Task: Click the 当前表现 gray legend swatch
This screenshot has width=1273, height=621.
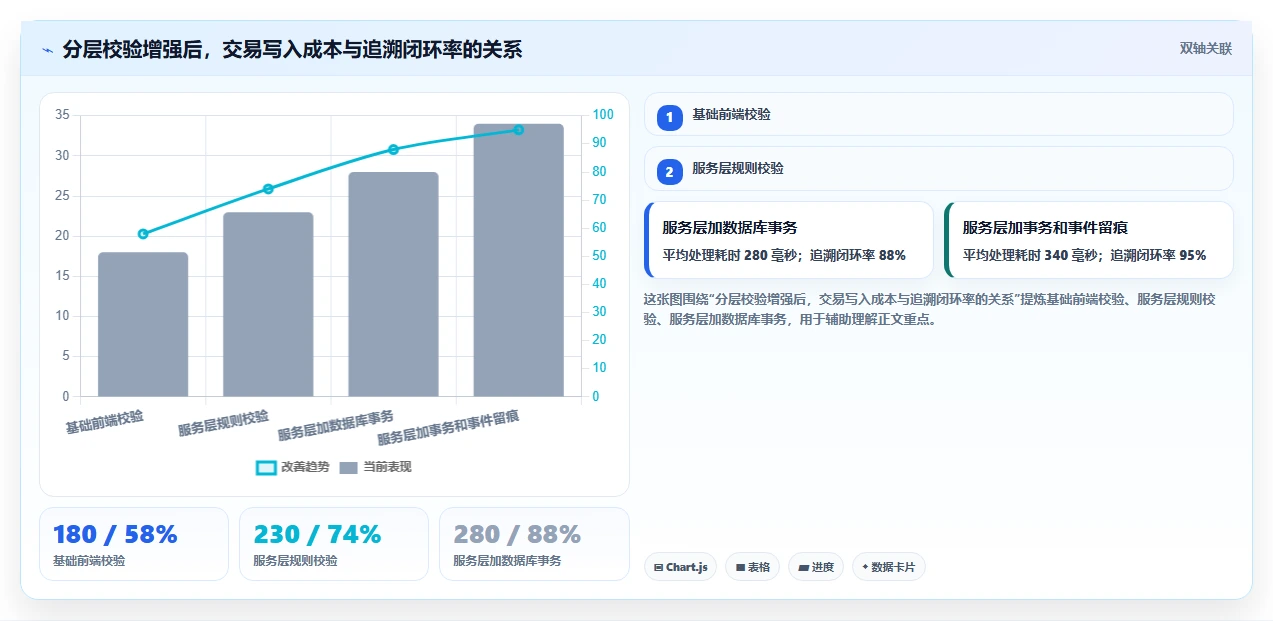Action: [x=349, y=468]
